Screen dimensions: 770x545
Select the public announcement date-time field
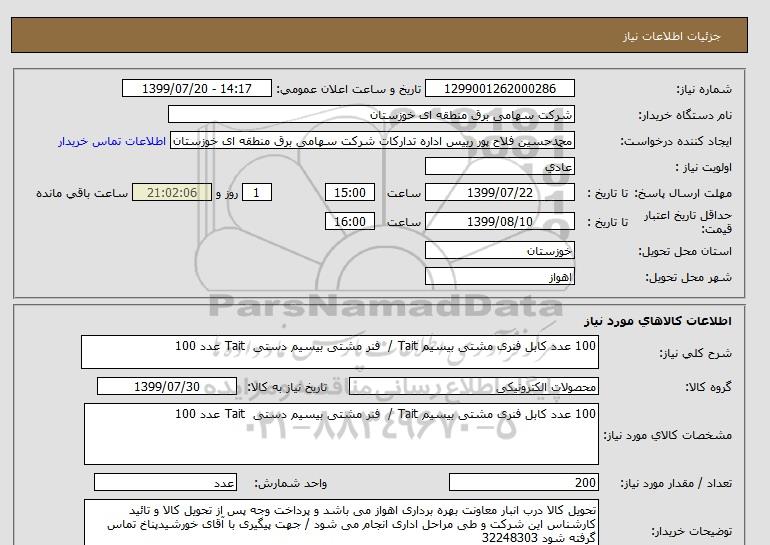(195, 89)
